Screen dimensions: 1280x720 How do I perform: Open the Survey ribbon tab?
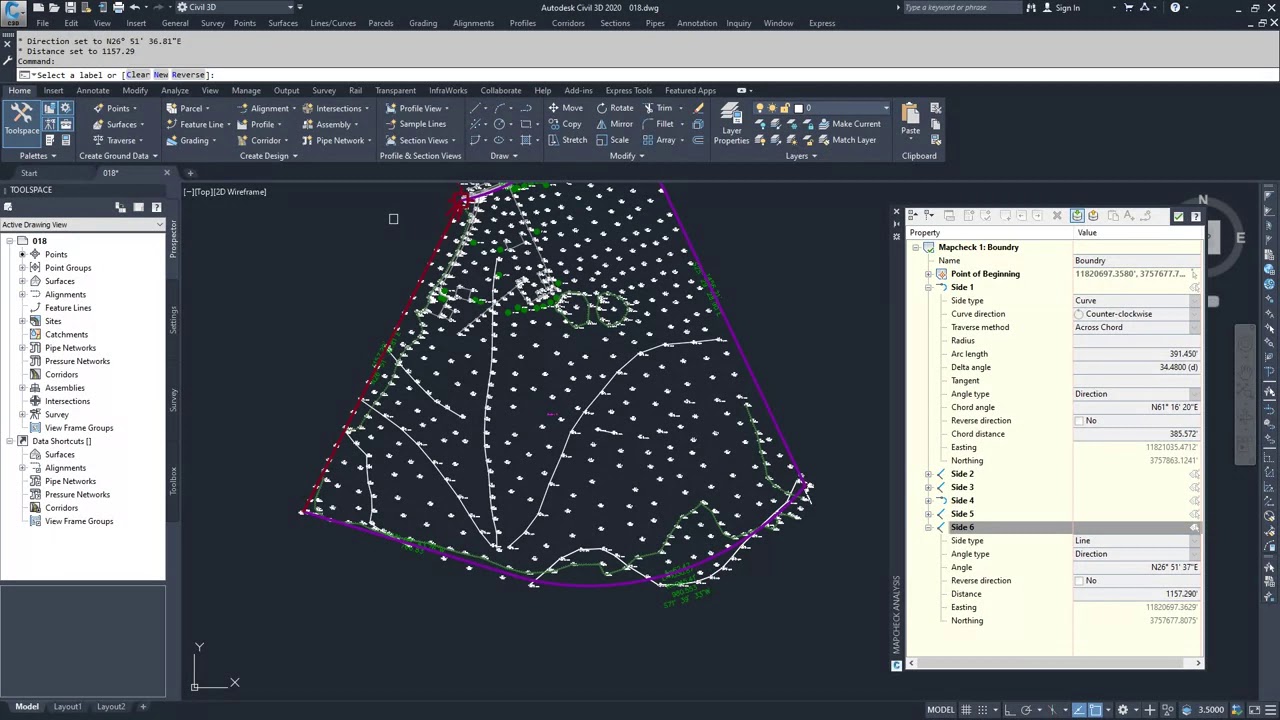point(324,91)
